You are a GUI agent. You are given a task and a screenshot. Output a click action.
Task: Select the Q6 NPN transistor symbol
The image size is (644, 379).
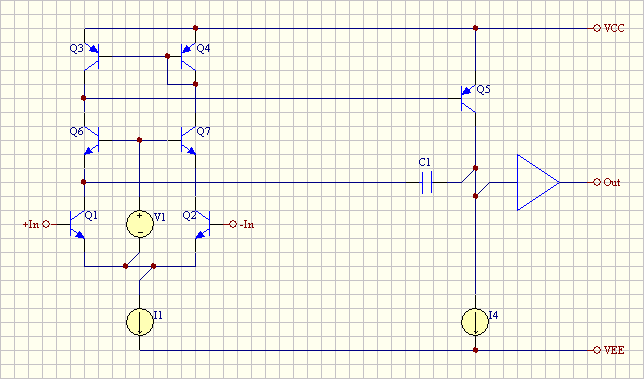[x=92, y=140]
